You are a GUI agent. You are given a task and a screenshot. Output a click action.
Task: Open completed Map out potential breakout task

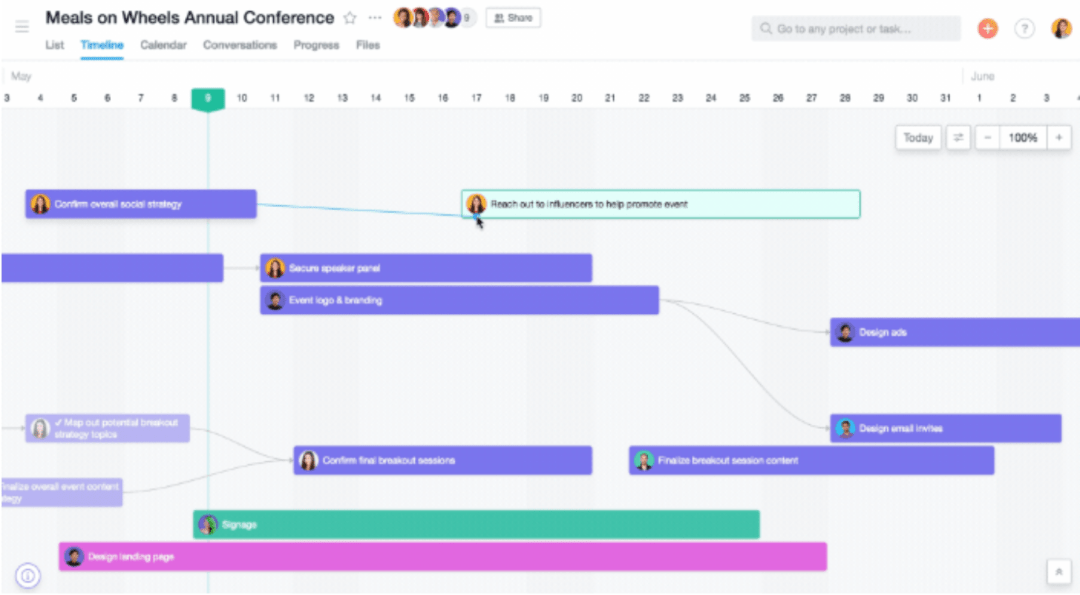pos(107,428)
